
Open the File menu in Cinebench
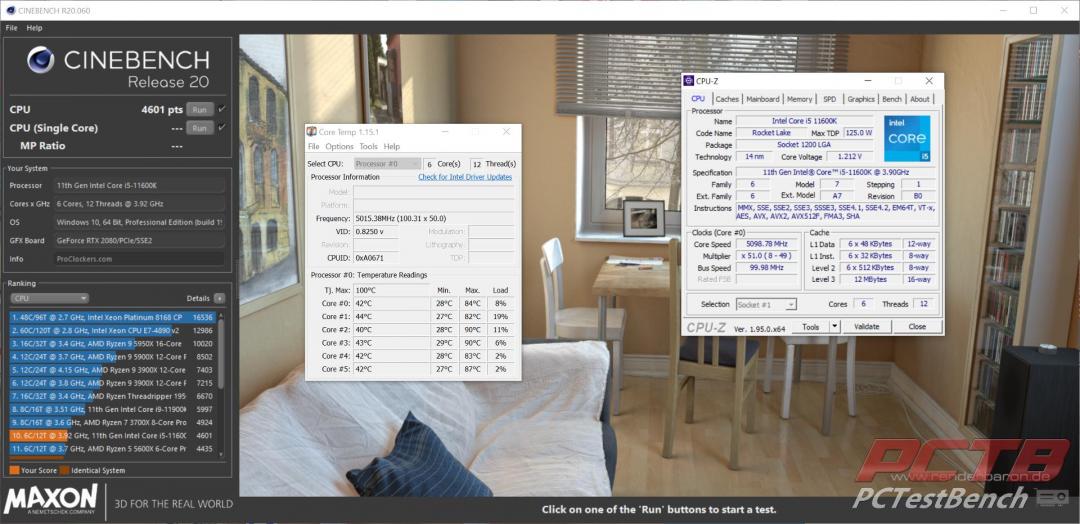point(11,28)
